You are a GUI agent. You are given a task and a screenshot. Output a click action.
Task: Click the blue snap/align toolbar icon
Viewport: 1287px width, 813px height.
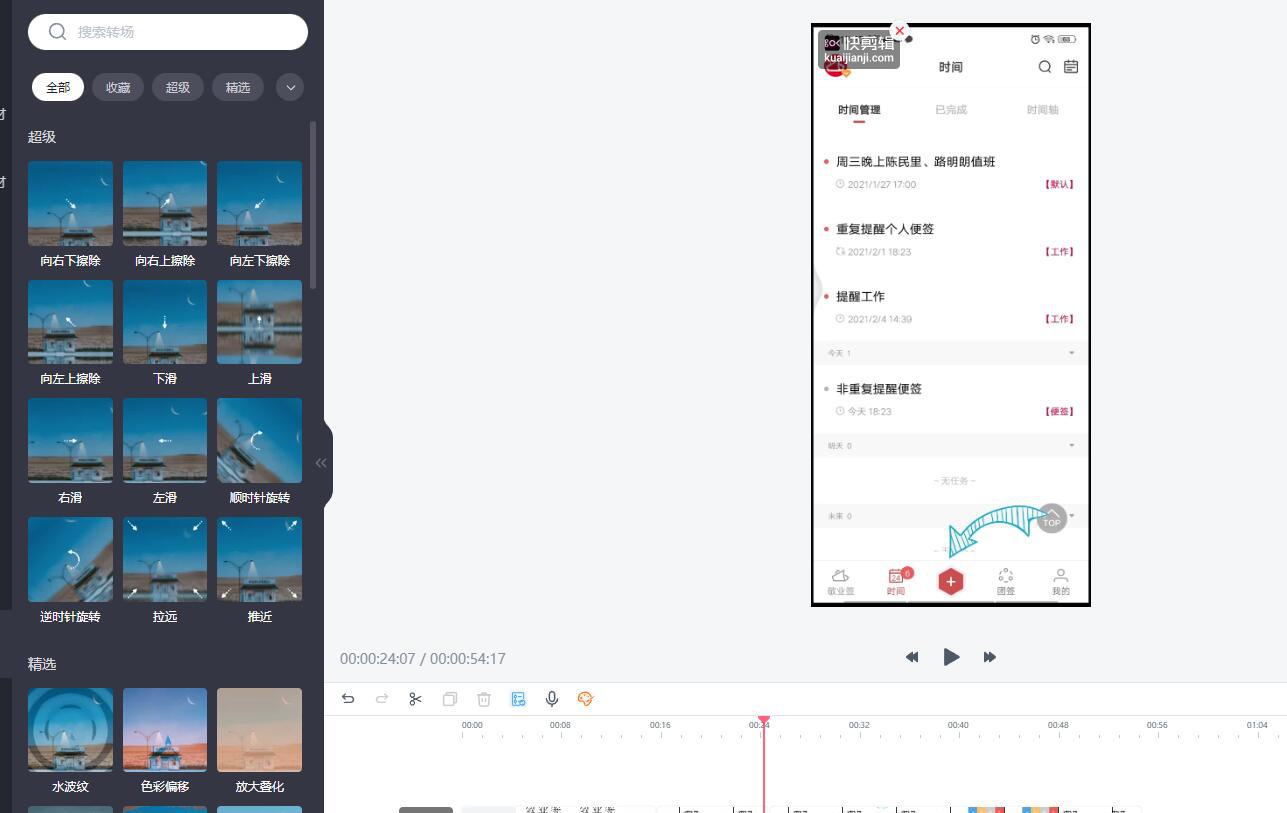[518, 699]
